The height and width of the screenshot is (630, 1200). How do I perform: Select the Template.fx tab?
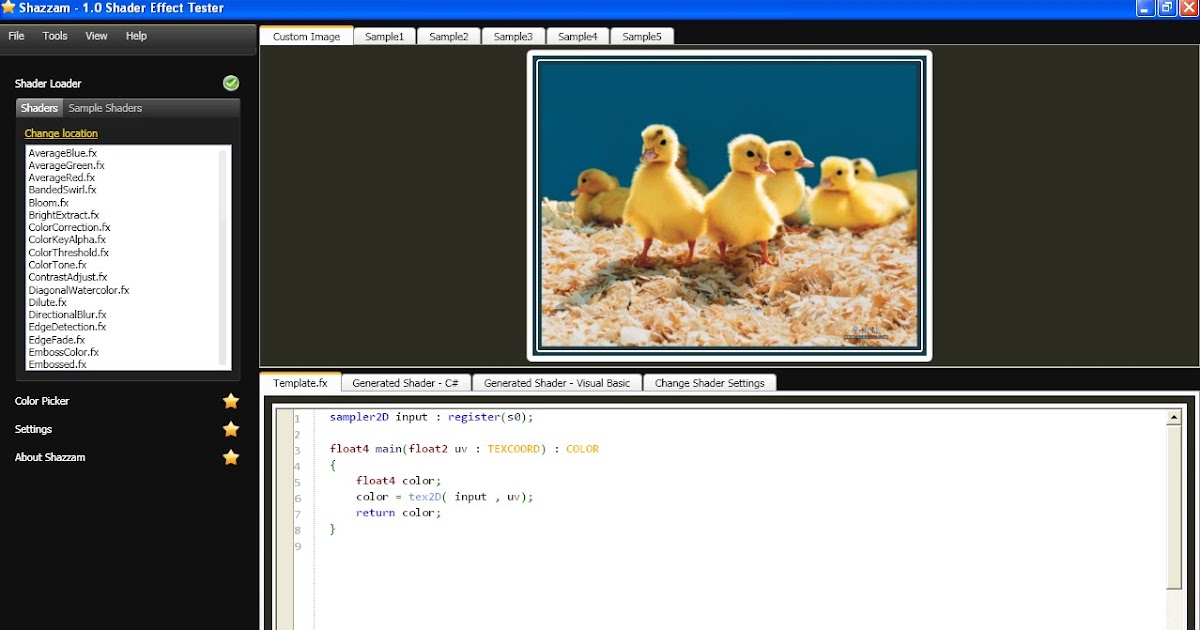click(300, 382)
